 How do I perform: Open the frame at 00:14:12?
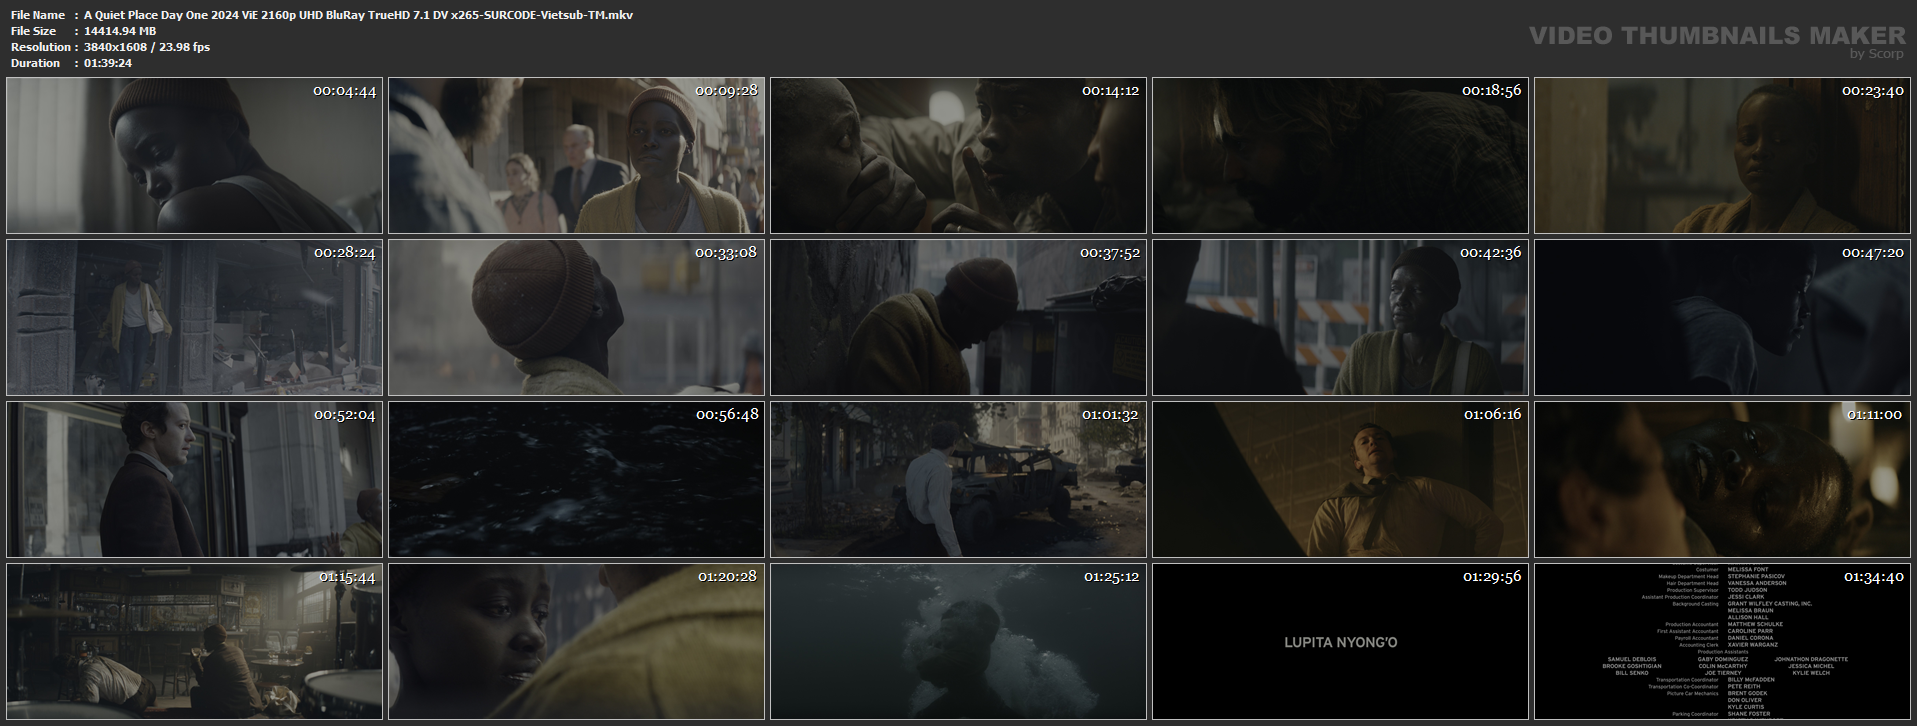(958, 156)
